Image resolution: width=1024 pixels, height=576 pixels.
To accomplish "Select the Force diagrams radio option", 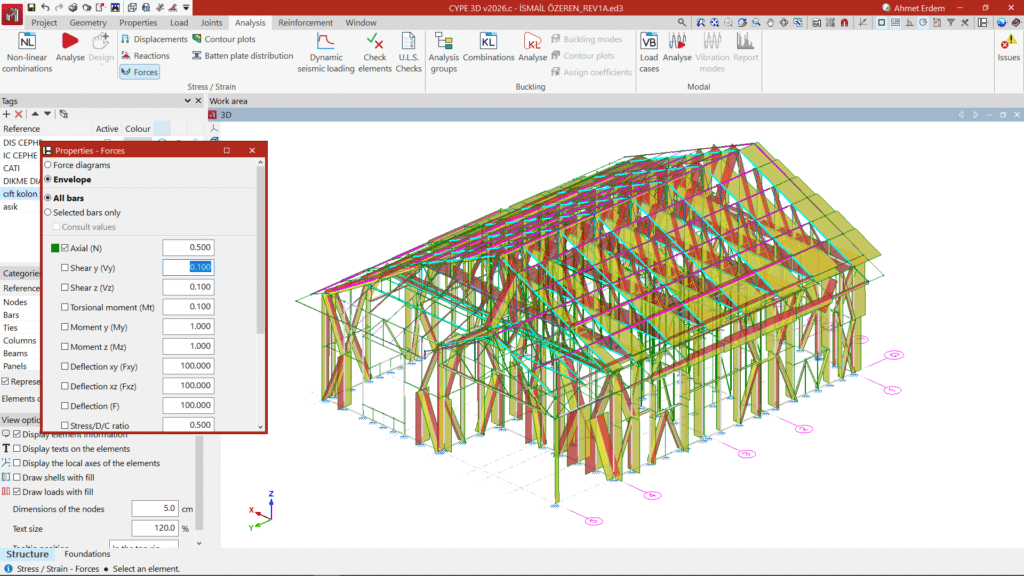I will click(x=48, y=165).
